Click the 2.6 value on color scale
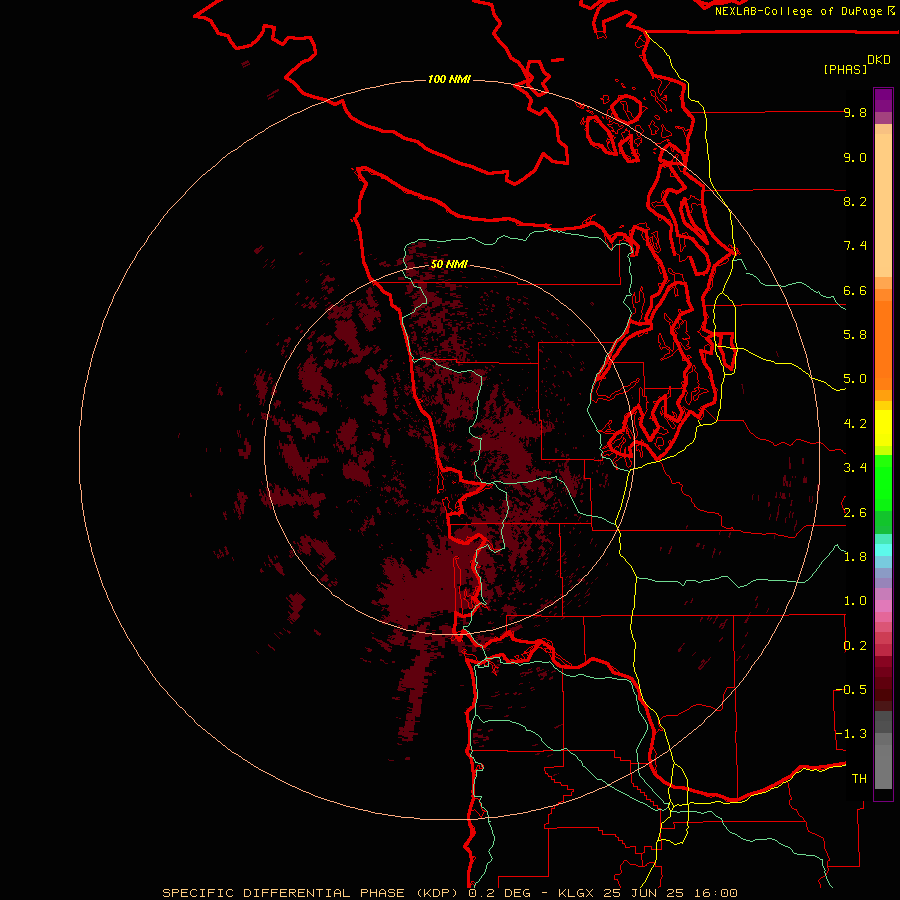The image size is (900, 900). point(855,513)
